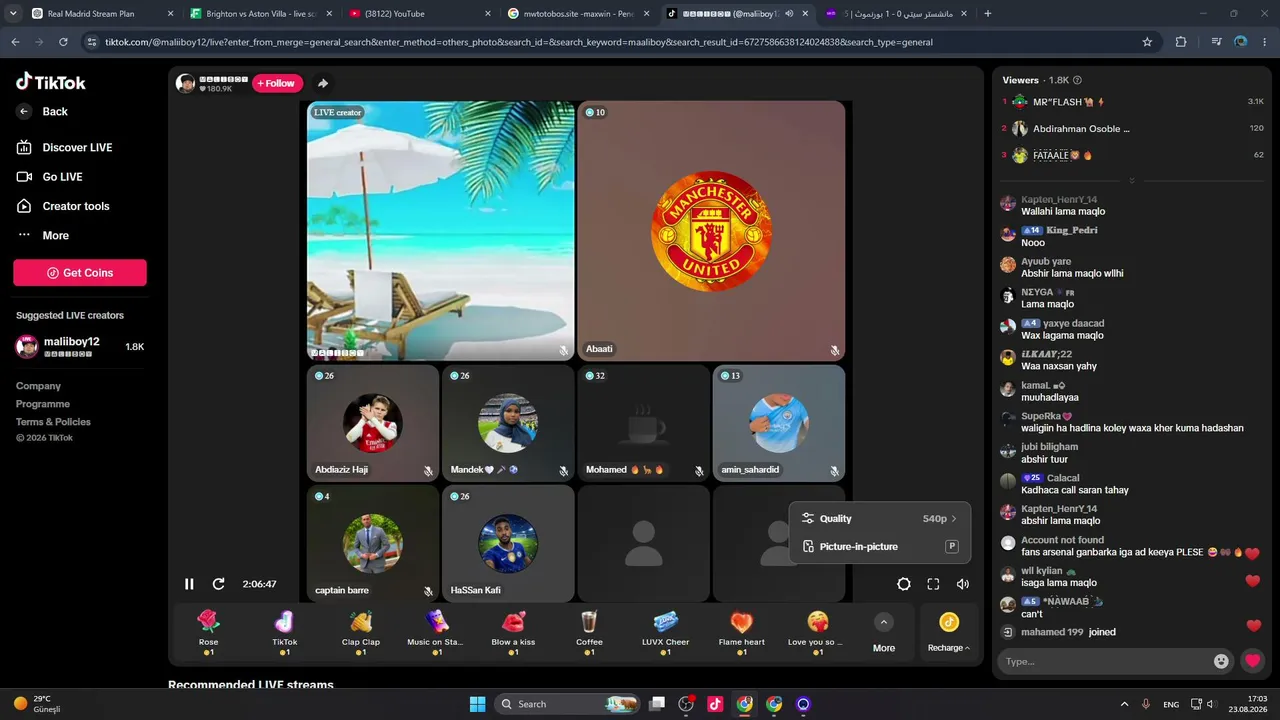Screen dimensions: 1280x720
Task: Open the Programme footer link
Action: [43, 404]
